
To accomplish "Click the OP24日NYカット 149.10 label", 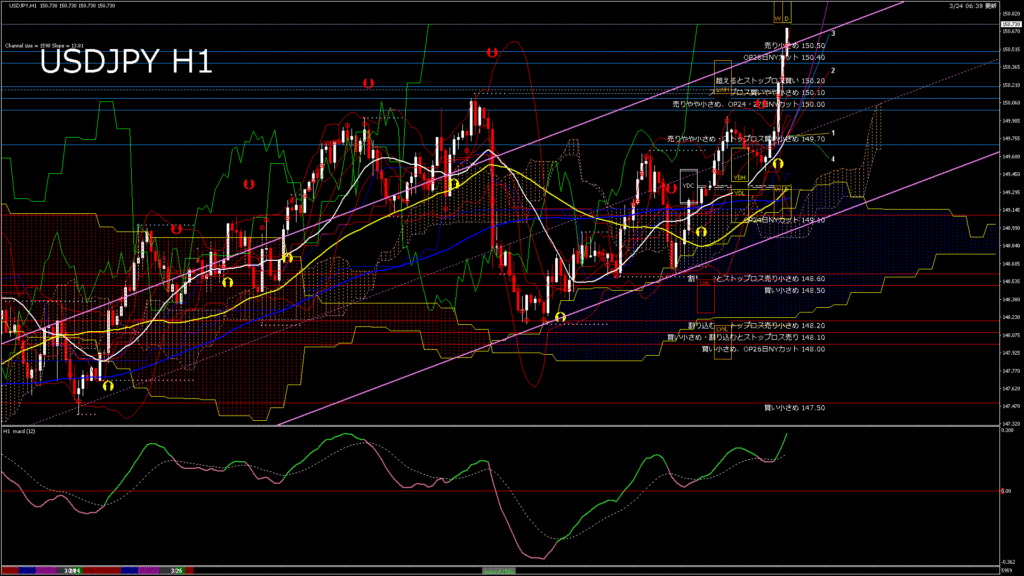I will (x=784, y=220).
